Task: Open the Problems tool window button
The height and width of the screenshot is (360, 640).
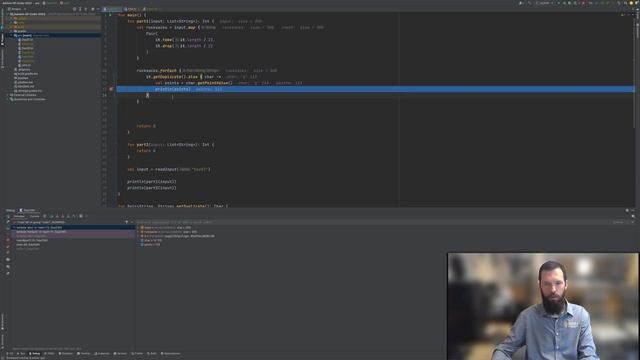Action: [x=65, y=353]
